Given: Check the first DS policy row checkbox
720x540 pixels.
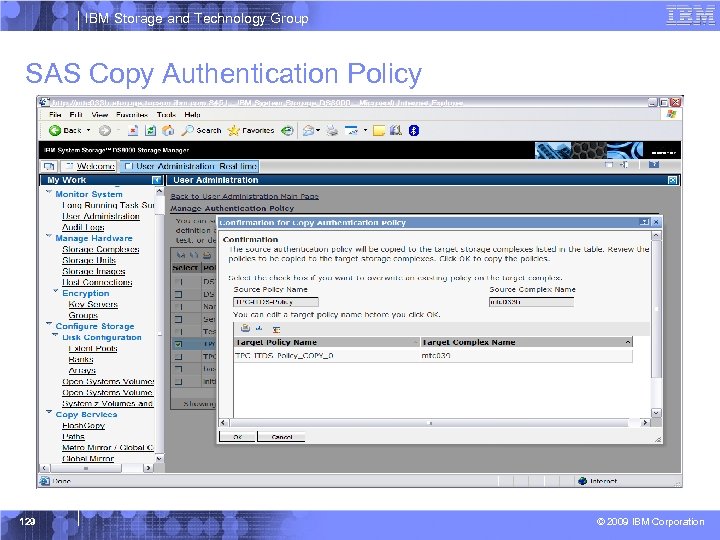Looking at the screenshot, I should (x=178, y=281).
